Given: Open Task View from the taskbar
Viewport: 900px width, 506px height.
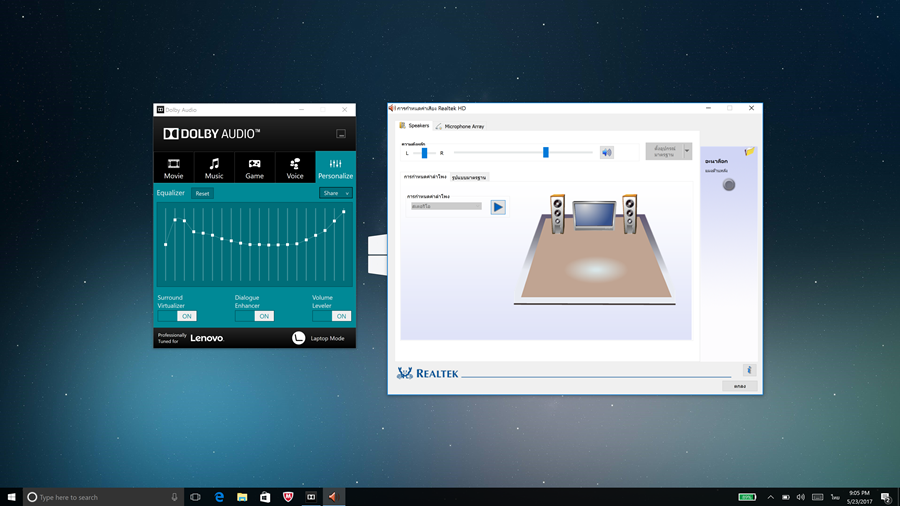Looking at the screenshot, I should [x=195, y=497].
